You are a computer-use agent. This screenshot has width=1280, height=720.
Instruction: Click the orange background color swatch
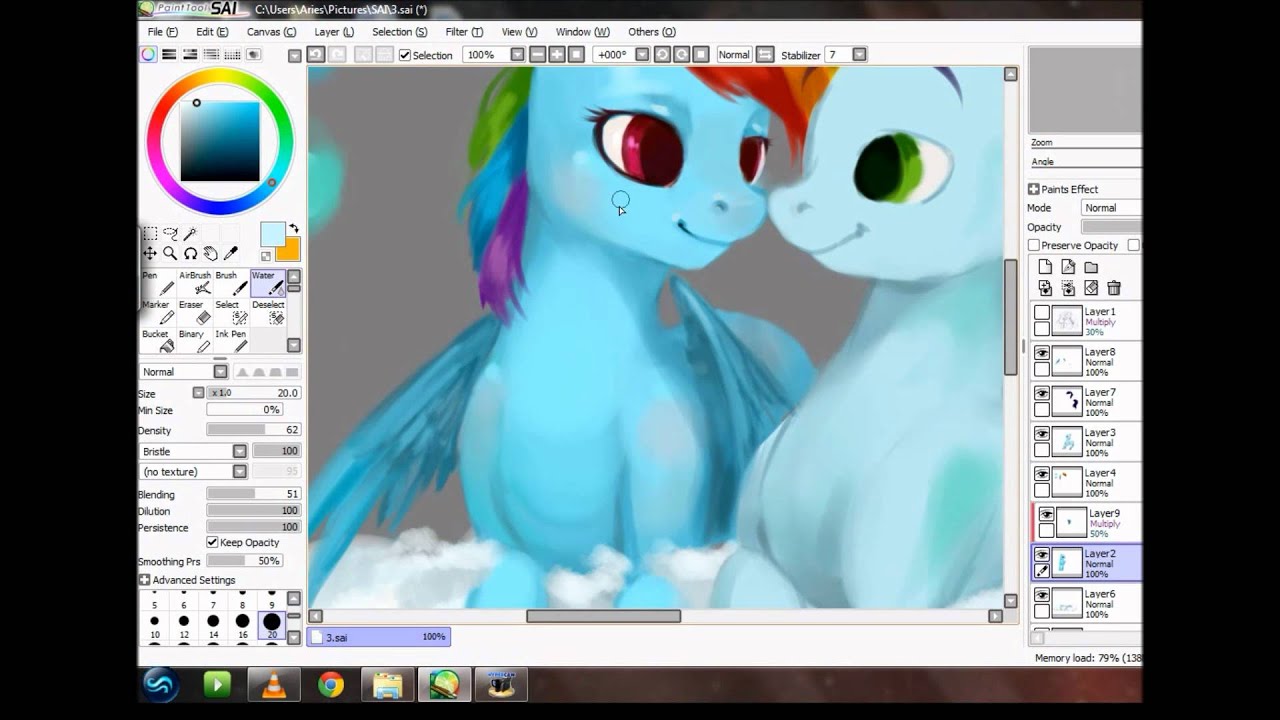(x=290, y=251)
